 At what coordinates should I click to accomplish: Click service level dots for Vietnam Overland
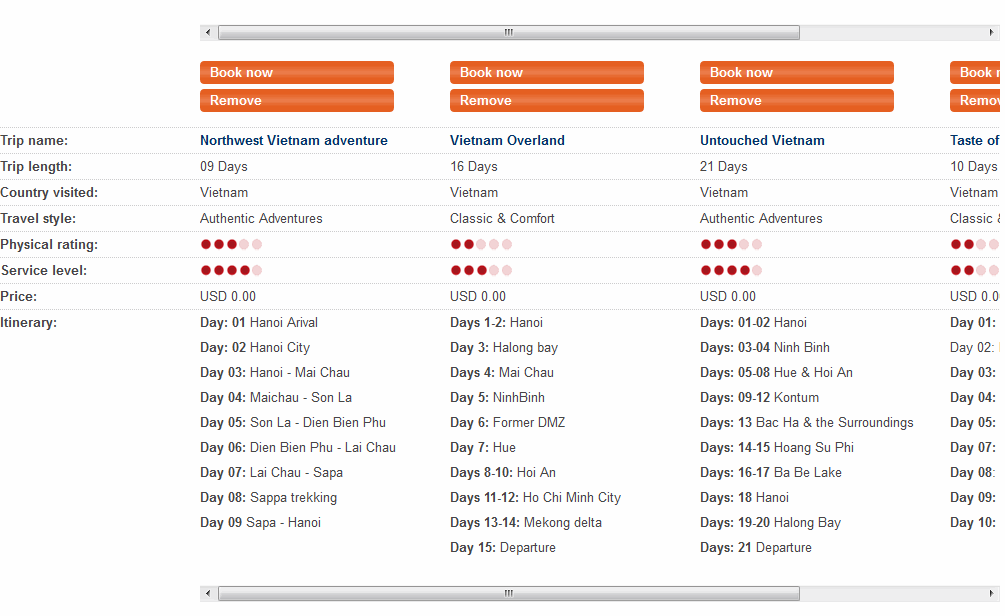pyautogui.click(x=481, y=271)
